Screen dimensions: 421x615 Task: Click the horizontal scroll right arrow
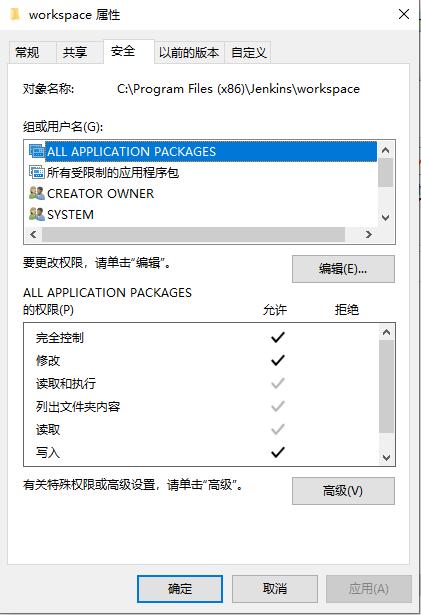(368, 235)
